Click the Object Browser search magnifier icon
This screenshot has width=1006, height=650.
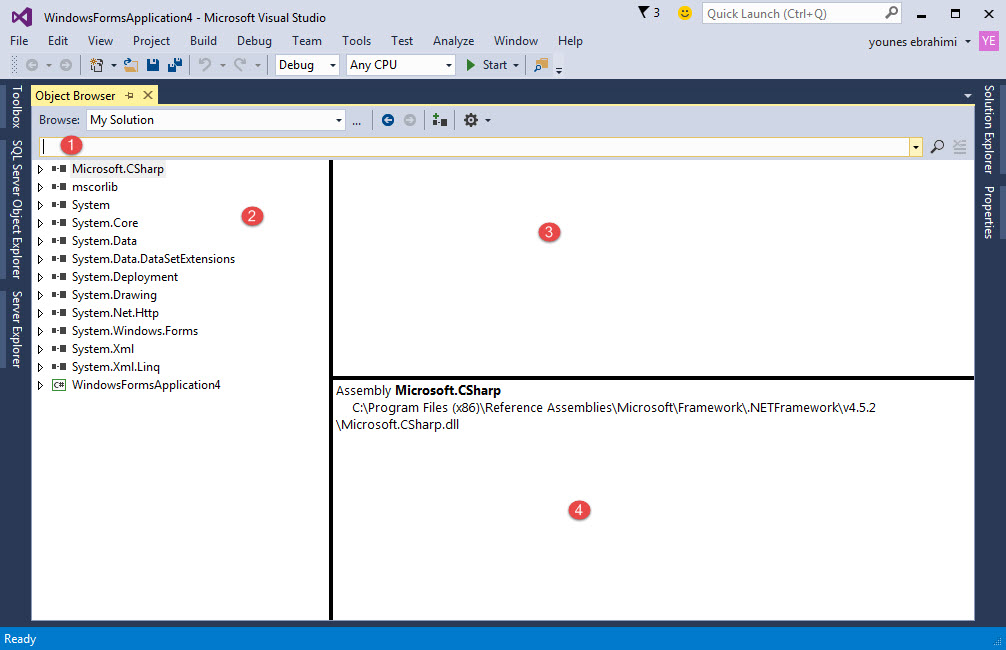937,147
